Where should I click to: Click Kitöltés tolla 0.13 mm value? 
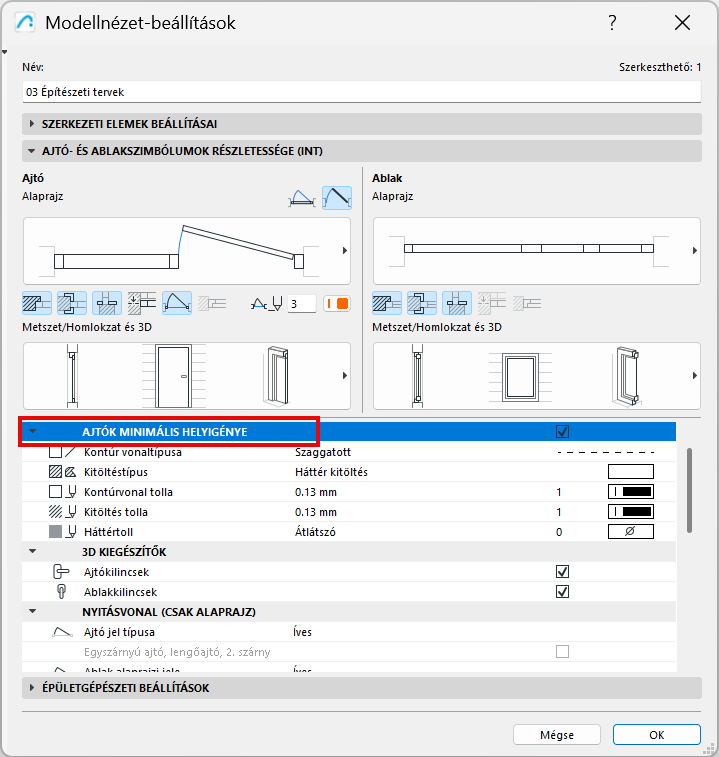(316, 512)
